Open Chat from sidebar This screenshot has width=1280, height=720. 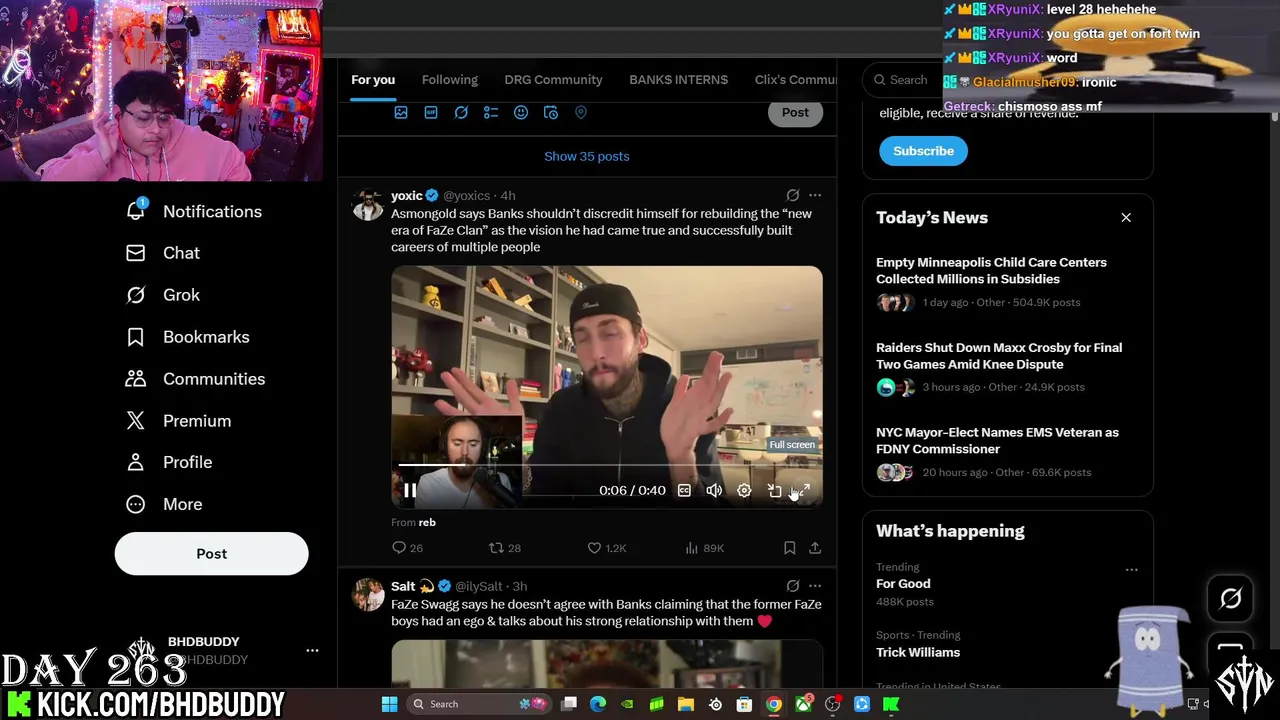click(162, 253)
